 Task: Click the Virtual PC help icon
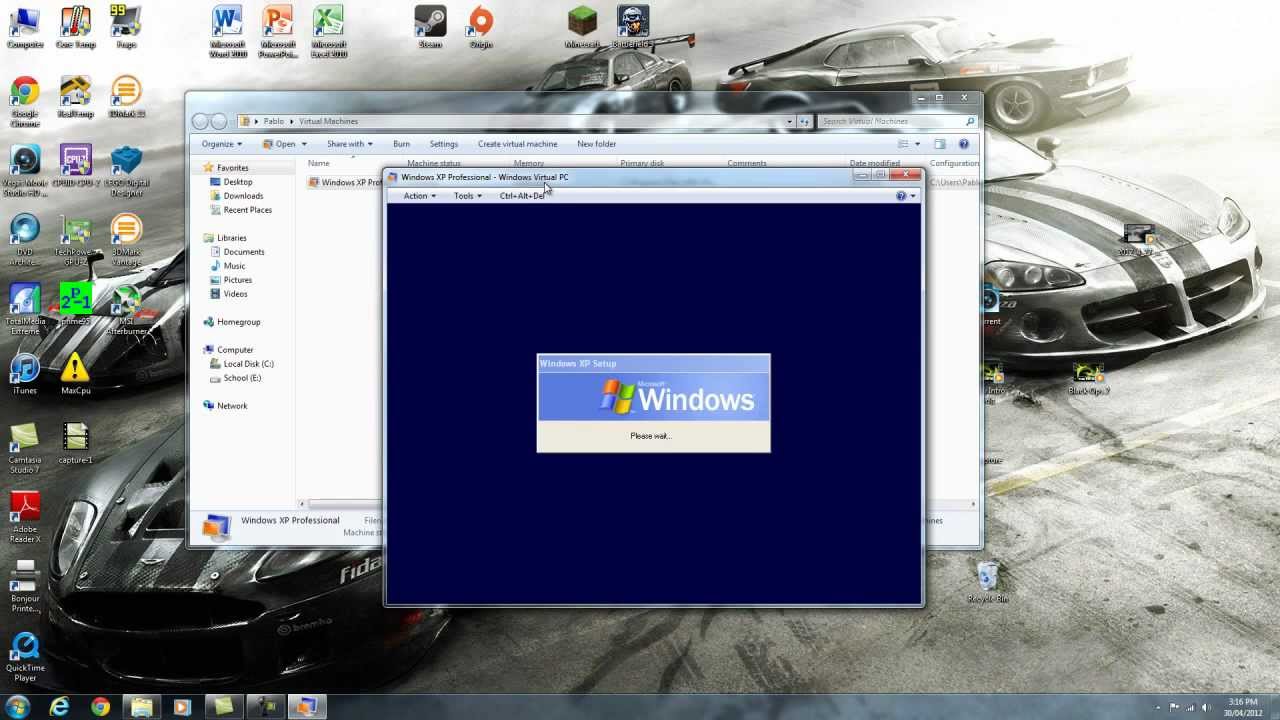click(x=901, y=196)
